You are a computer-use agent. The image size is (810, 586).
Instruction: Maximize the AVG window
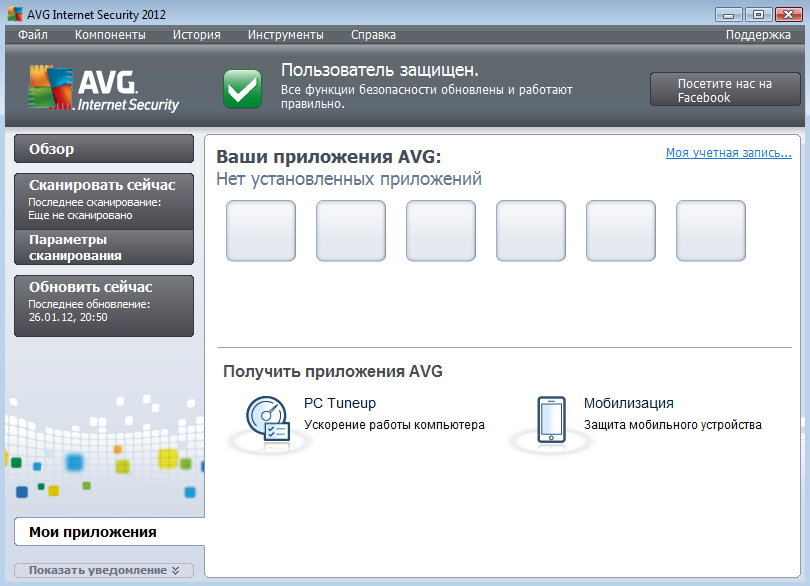[758, 14]
